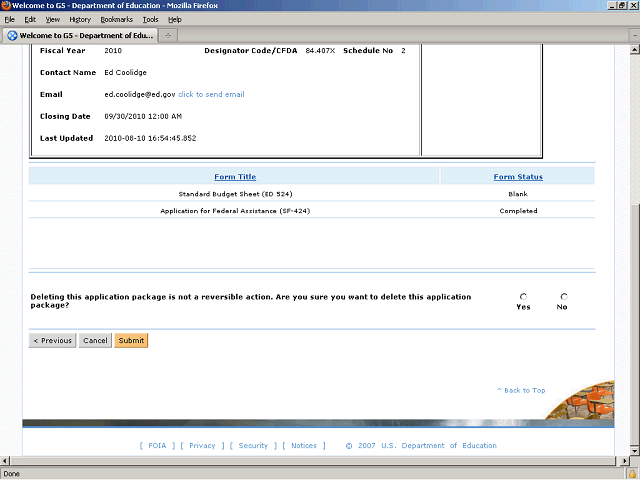Select the Welcome to G5 browser tab
This screenshot has width=640, height=480.
[80, 36]
